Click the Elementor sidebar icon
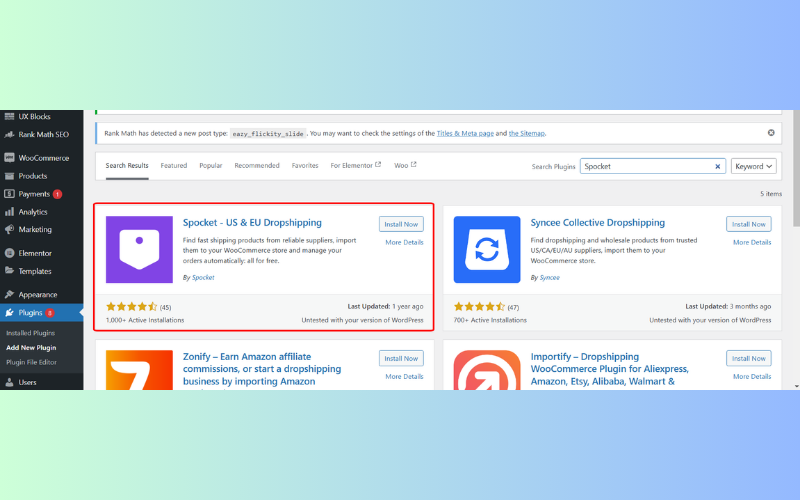Viewport: 800px width, 500px height. [x=9, y=253]
